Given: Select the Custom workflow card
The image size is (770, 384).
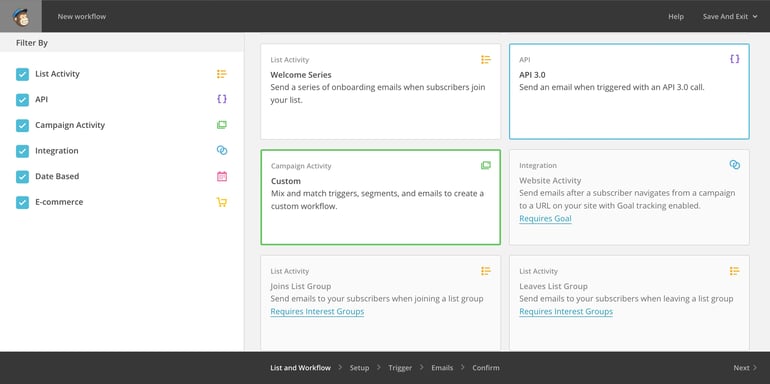Looking at the screenshot, I should pos(381,197).
